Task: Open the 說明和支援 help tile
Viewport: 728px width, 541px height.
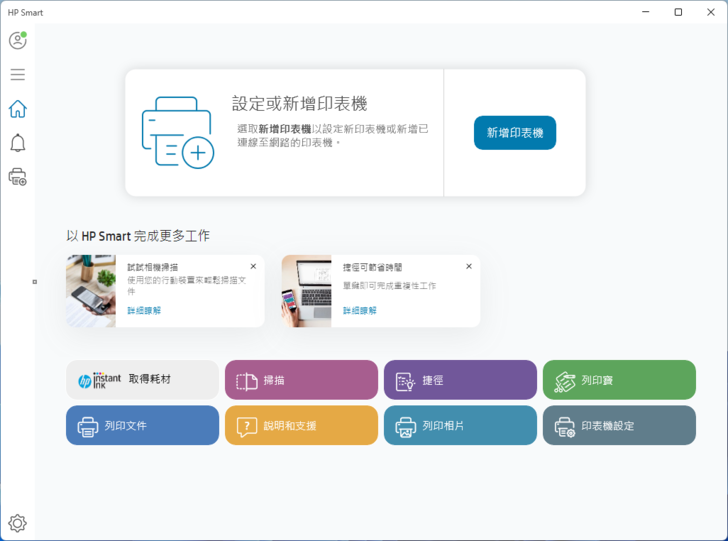Action: 301,425
